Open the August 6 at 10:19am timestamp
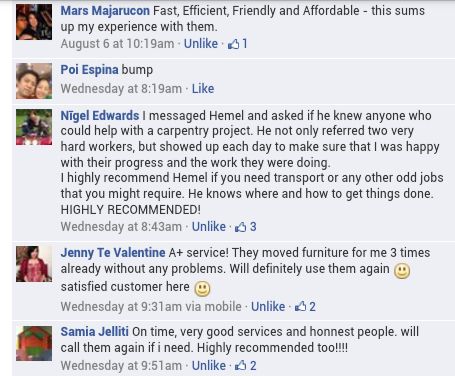 [x=117, y=44]
